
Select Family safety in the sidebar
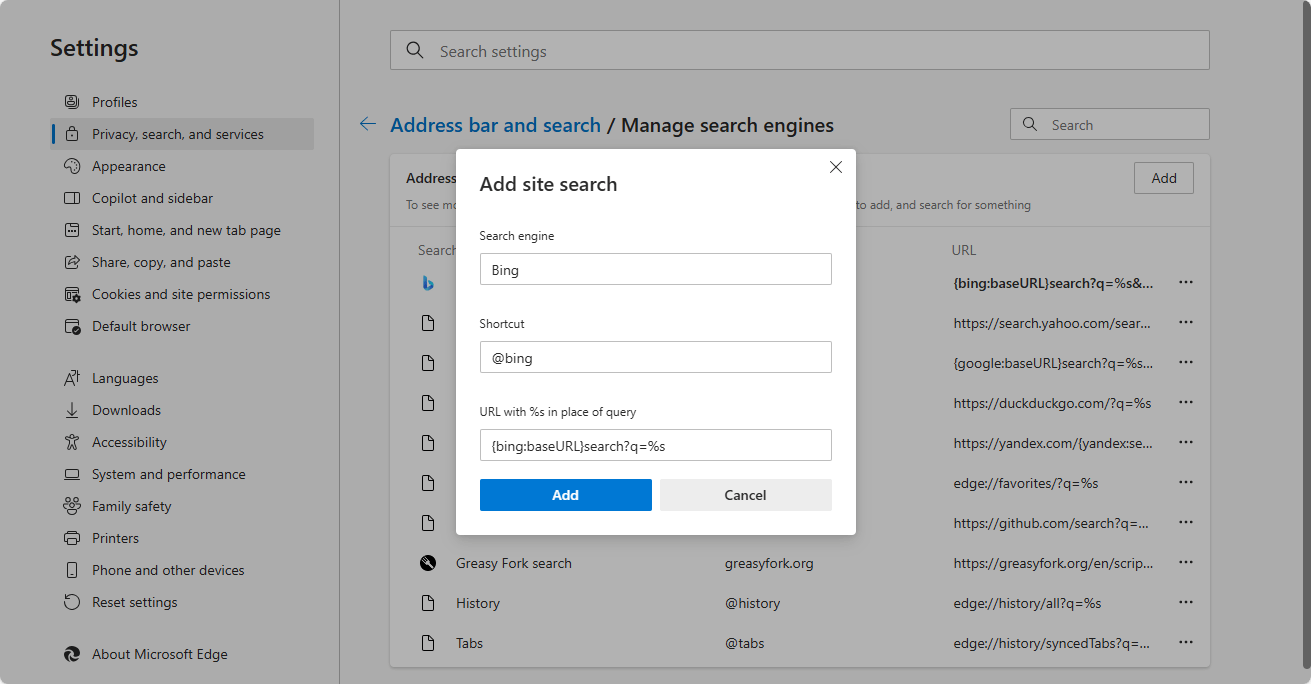pyautogui.click(x=131, y=506)
